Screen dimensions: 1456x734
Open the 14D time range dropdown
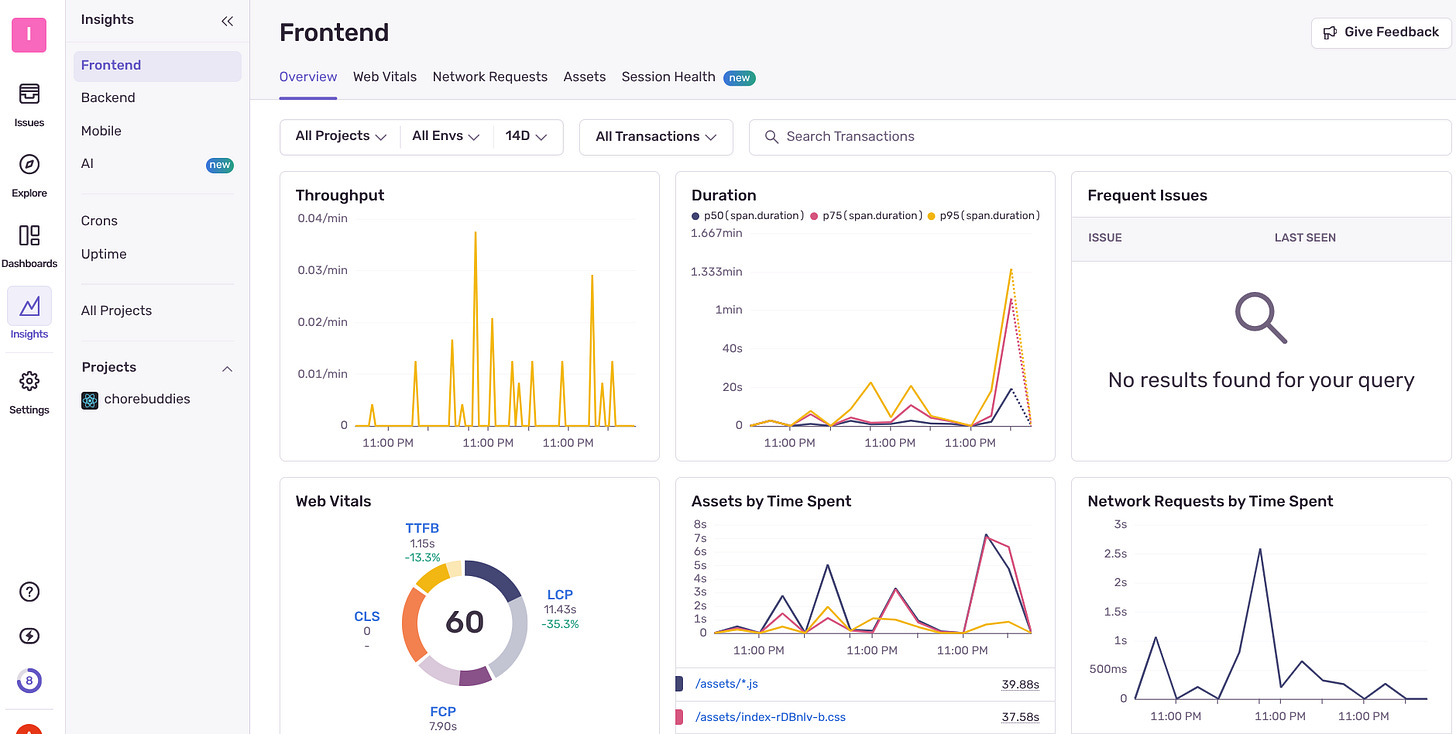[x=526, y=136]
